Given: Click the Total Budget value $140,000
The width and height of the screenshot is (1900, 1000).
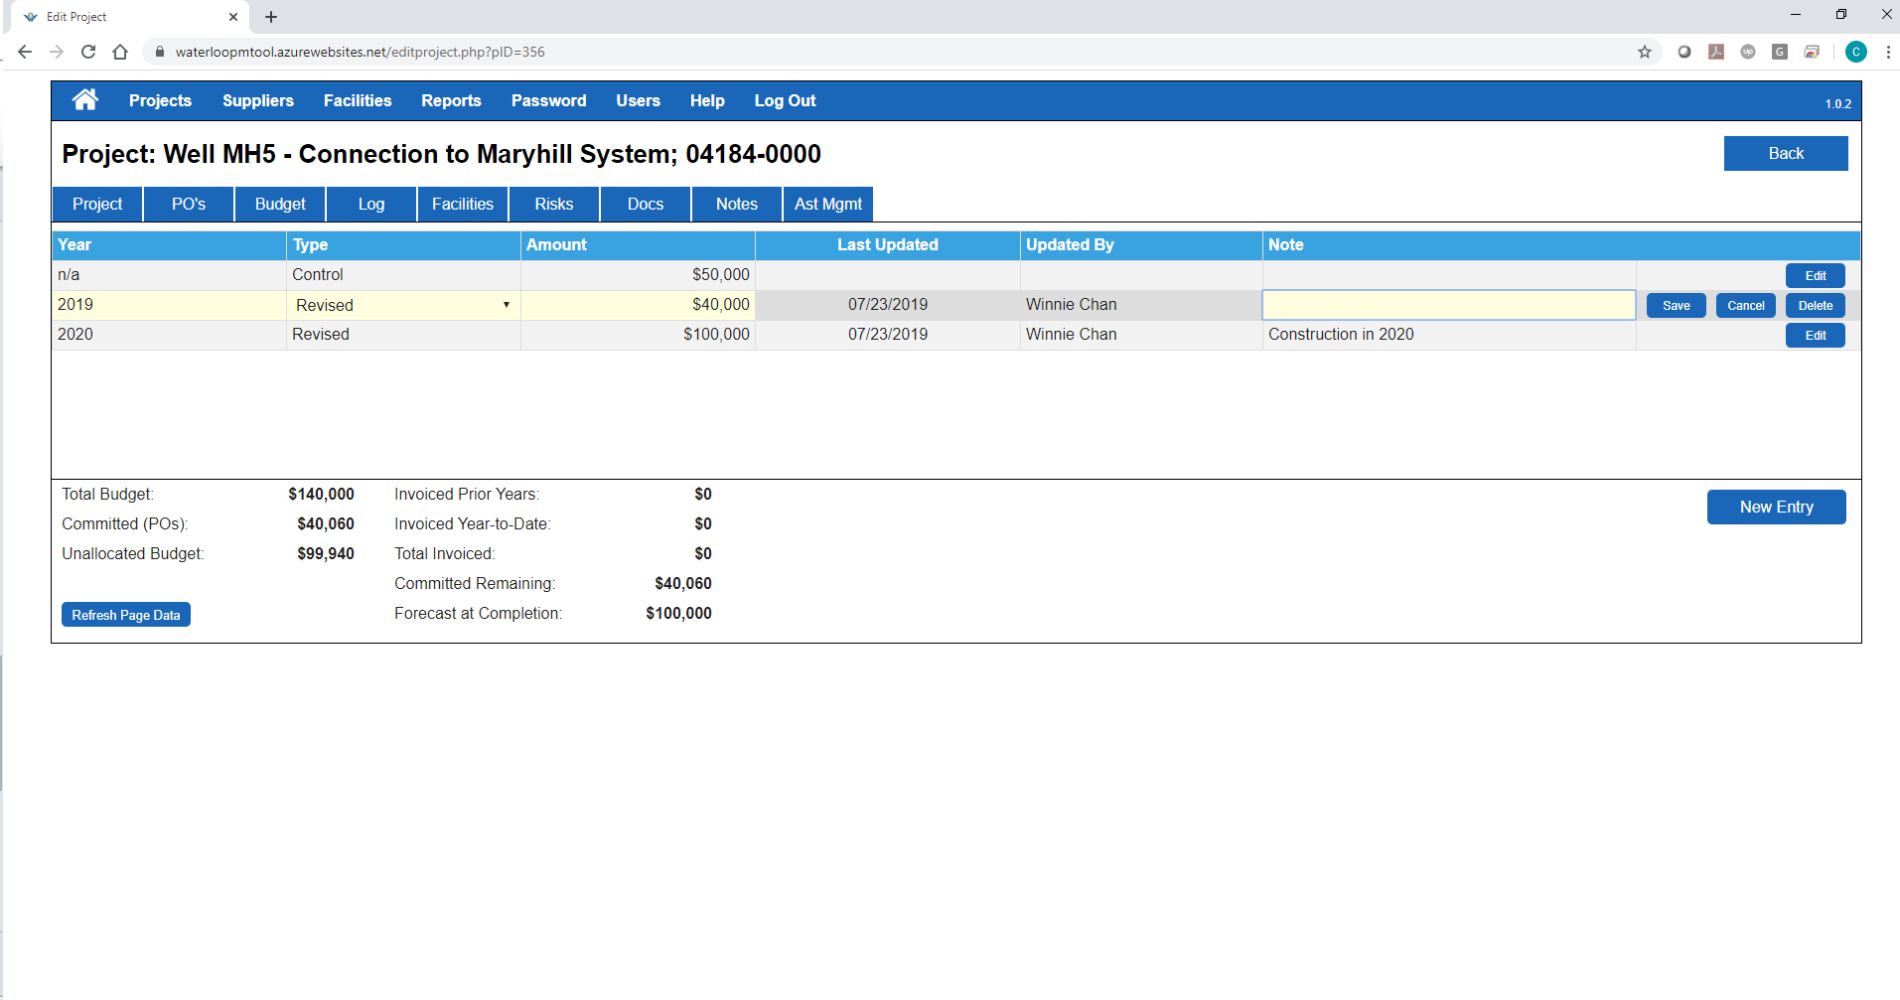Looking at the screenshot, I should click(321, 494).
